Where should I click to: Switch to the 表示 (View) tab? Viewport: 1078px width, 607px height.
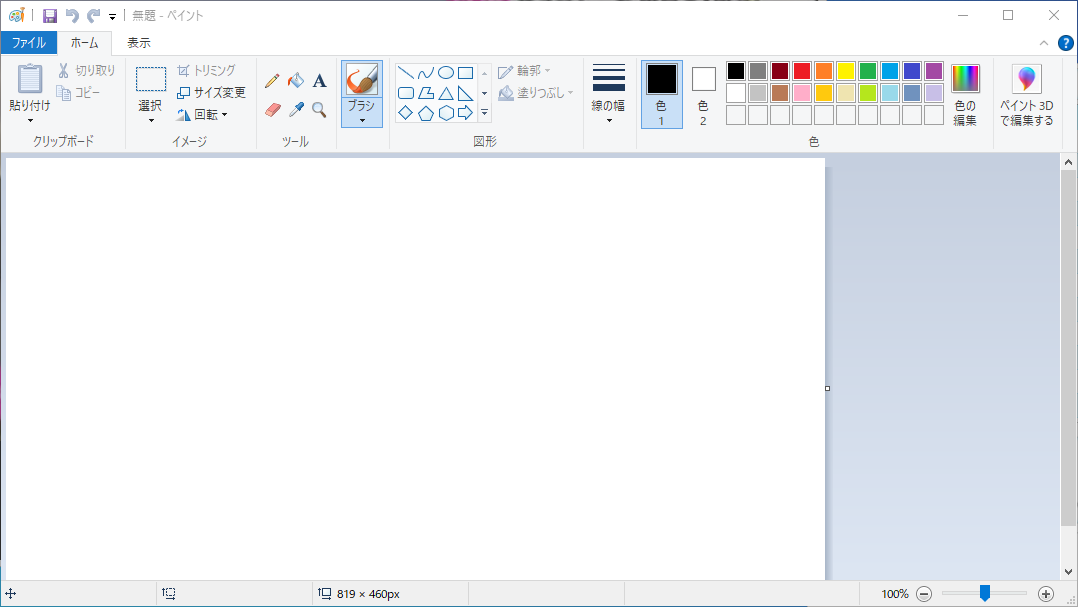(138, 43)
